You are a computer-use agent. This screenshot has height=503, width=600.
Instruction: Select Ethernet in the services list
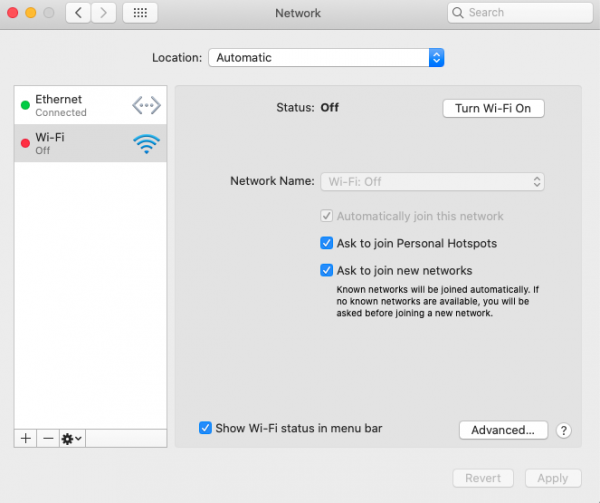coord(90,105)
